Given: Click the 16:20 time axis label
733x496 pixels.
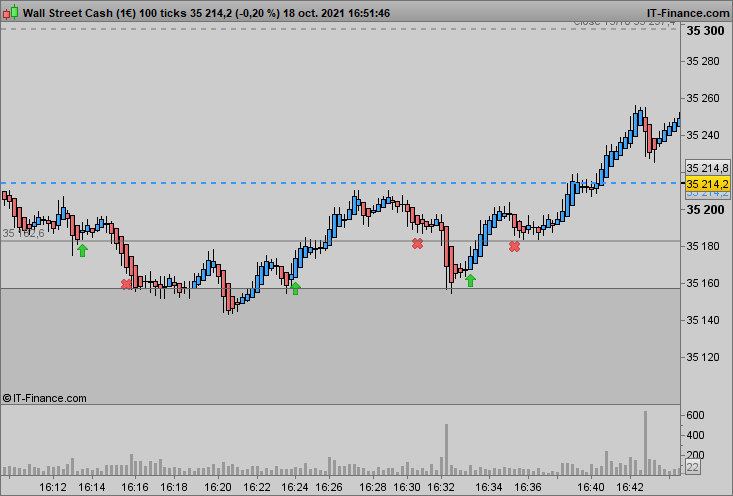Looking at the screenshot, I should coord(218,487).
